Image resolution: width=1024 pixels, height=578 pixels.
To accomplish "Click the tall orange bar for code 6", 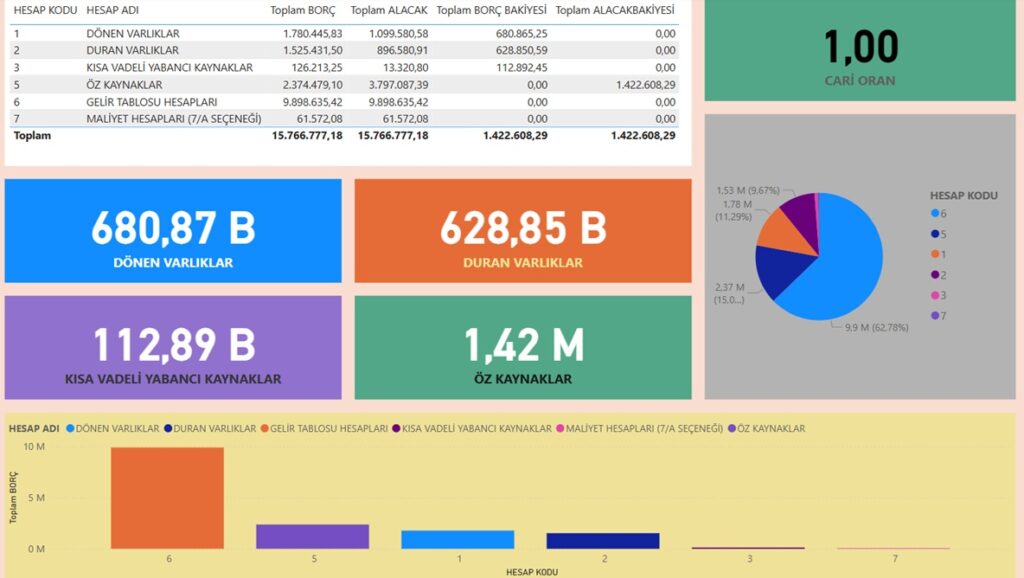I will tap(167, 498).
